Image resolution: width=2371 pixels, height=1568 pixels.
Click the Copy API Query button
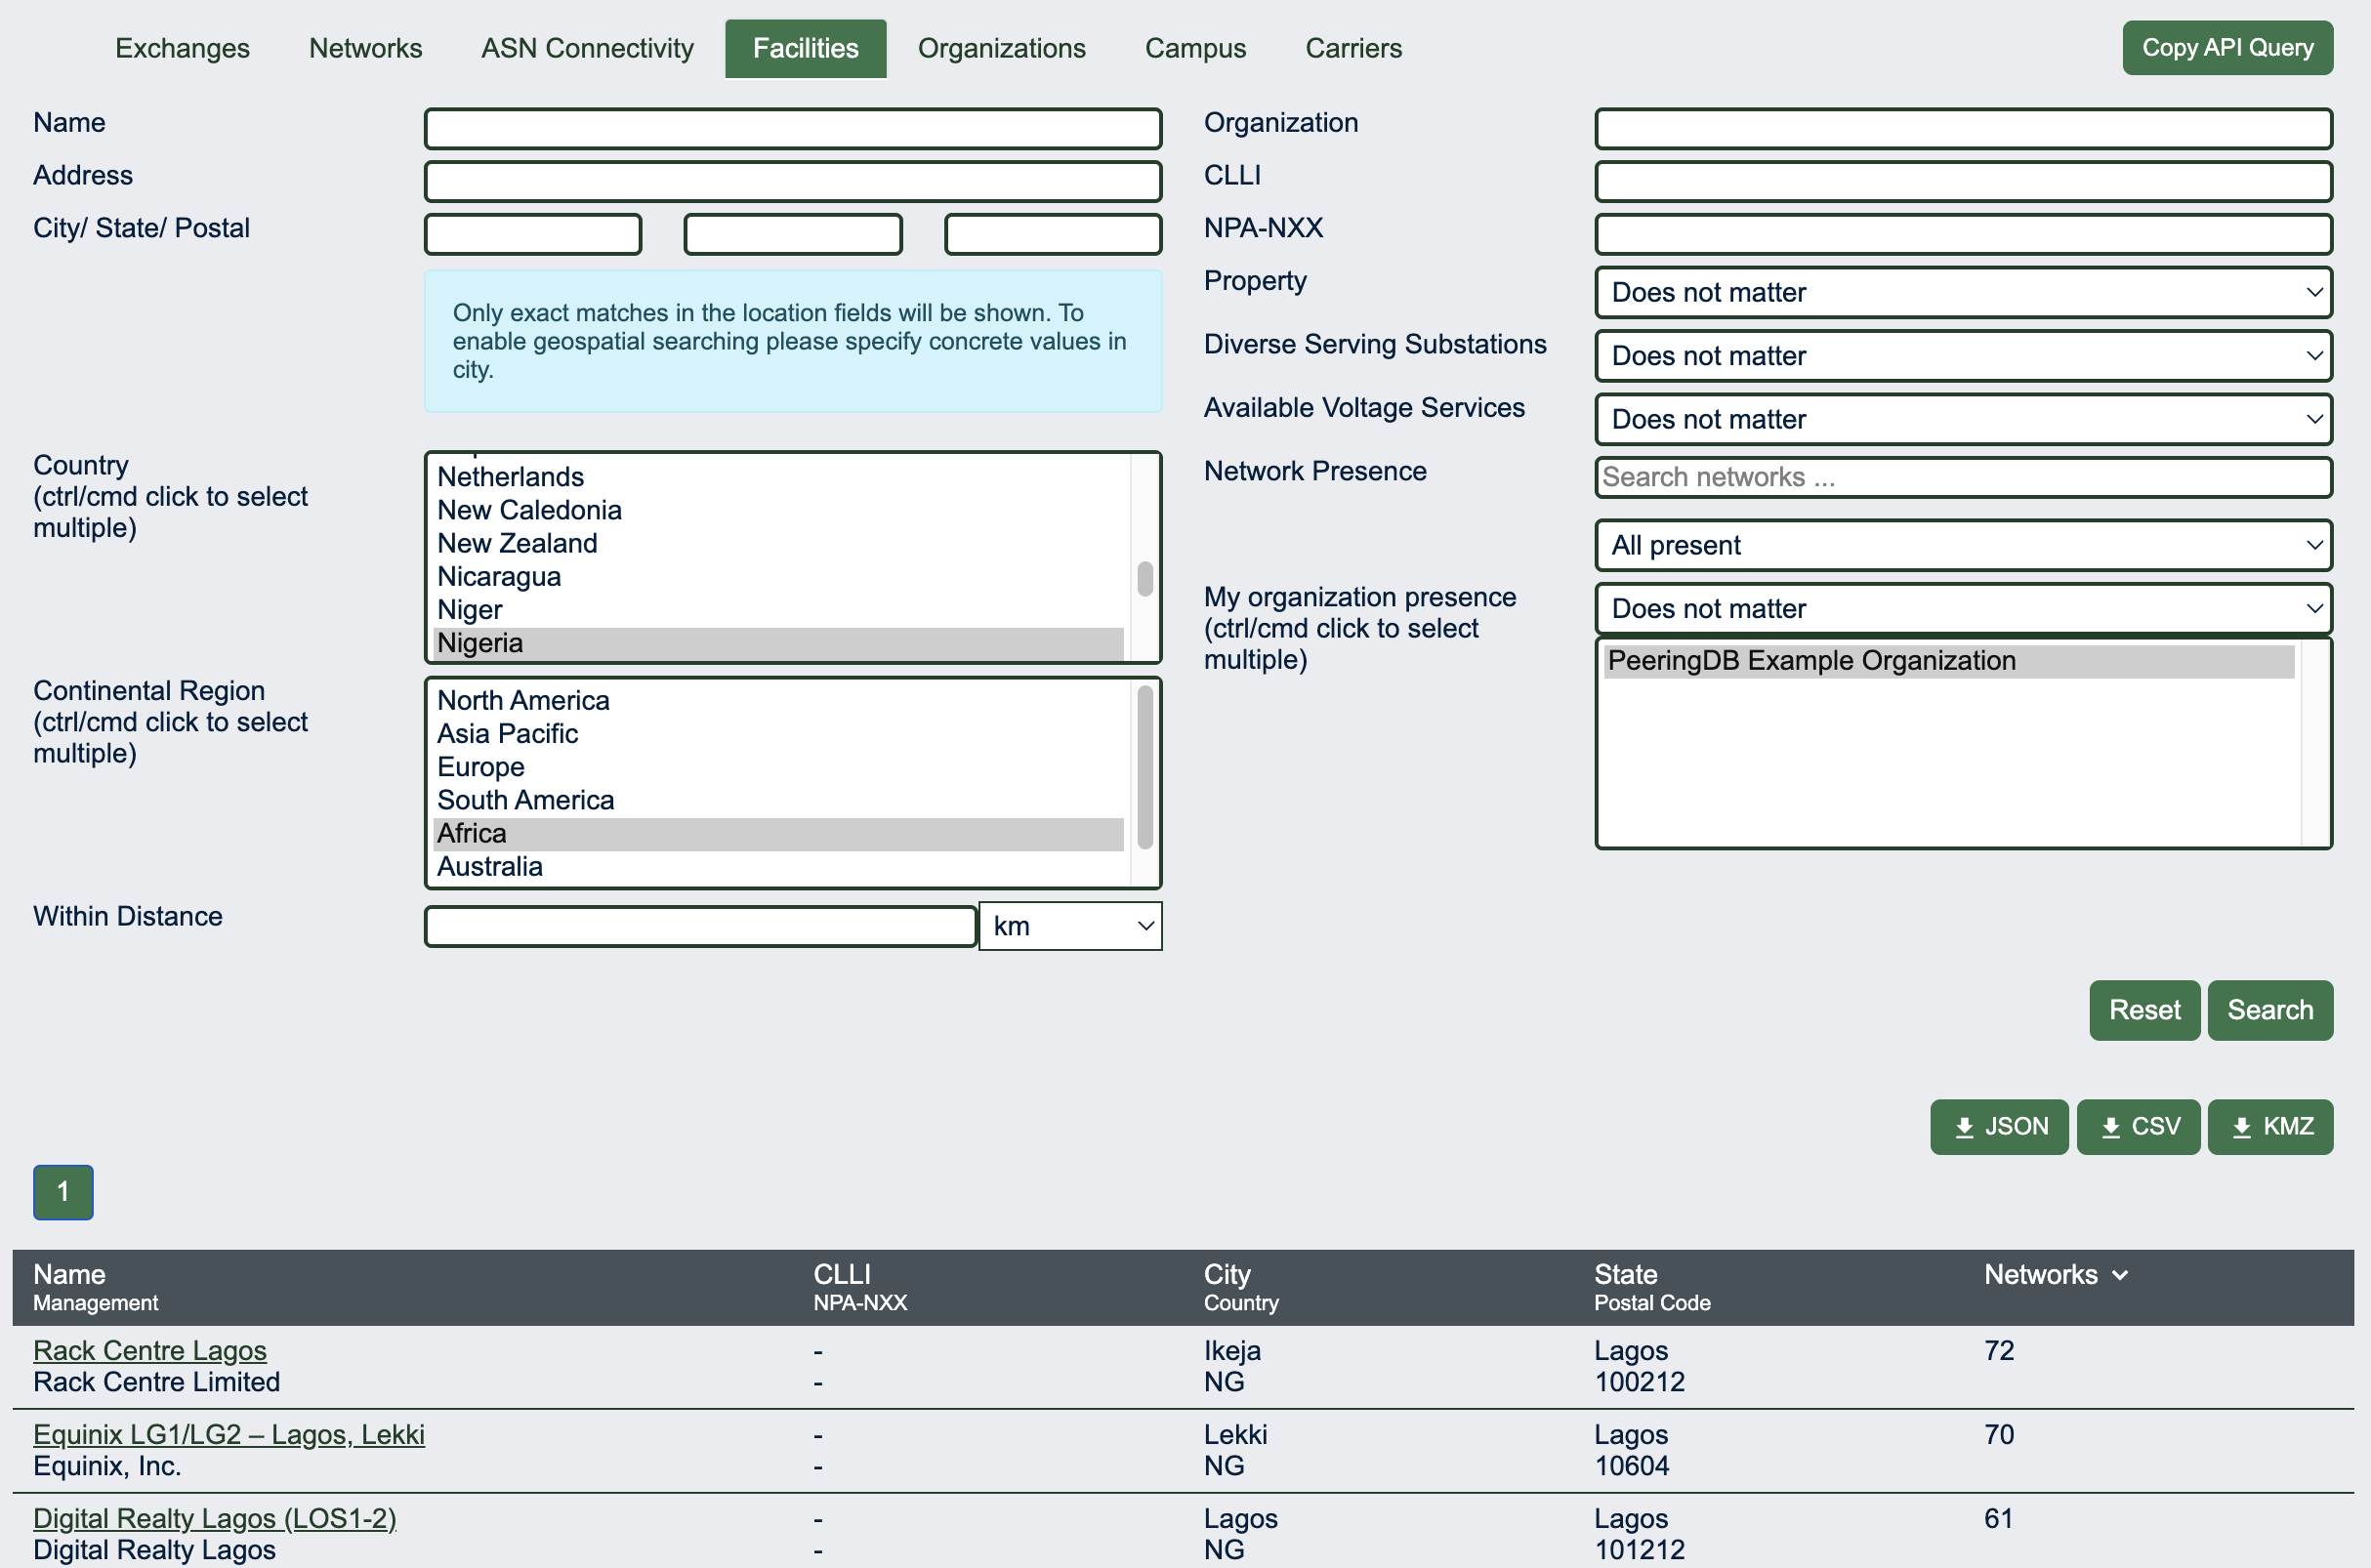click(x=2227, y=47)
